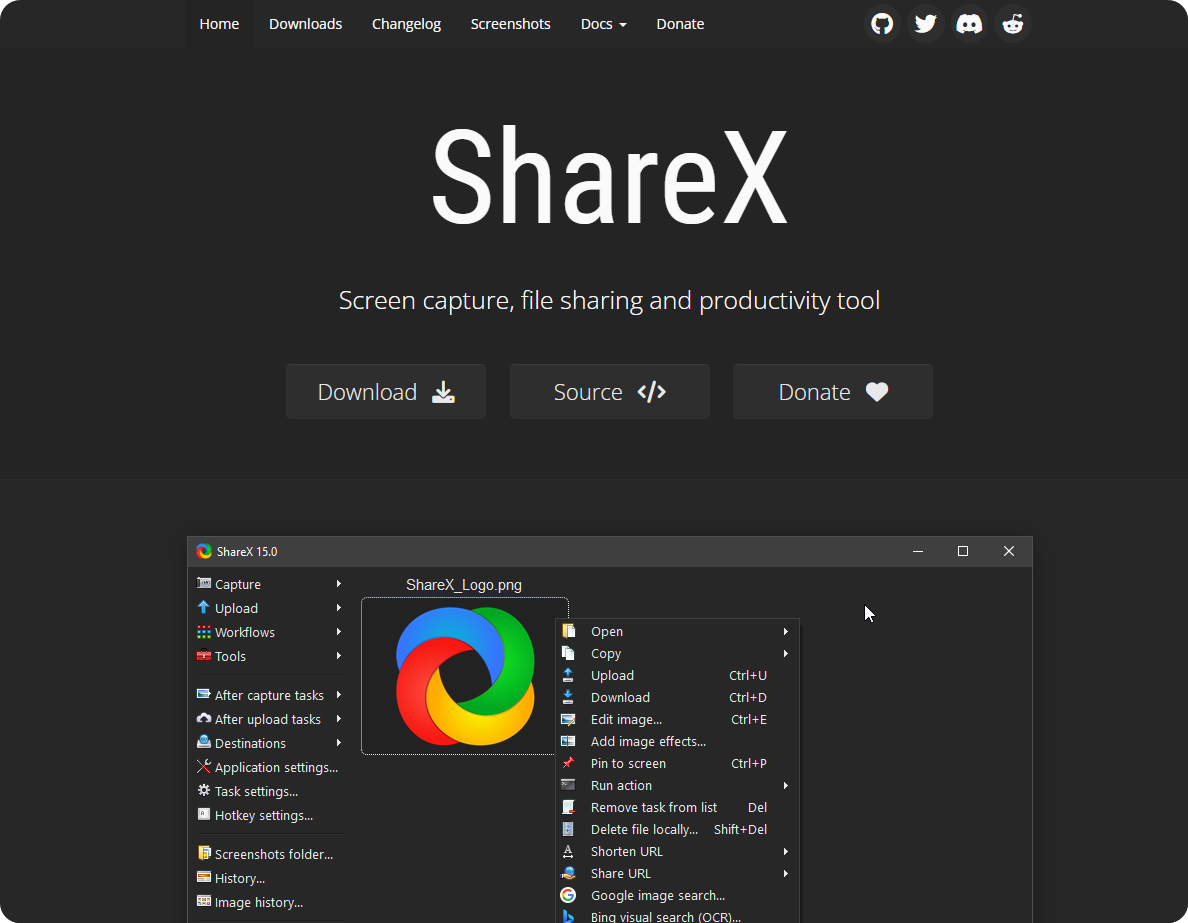The height and width of the screenshot is (923, 1188).
Task: Click the Tools toolbox icon in sidebar
Action: (x=204, y=655)
